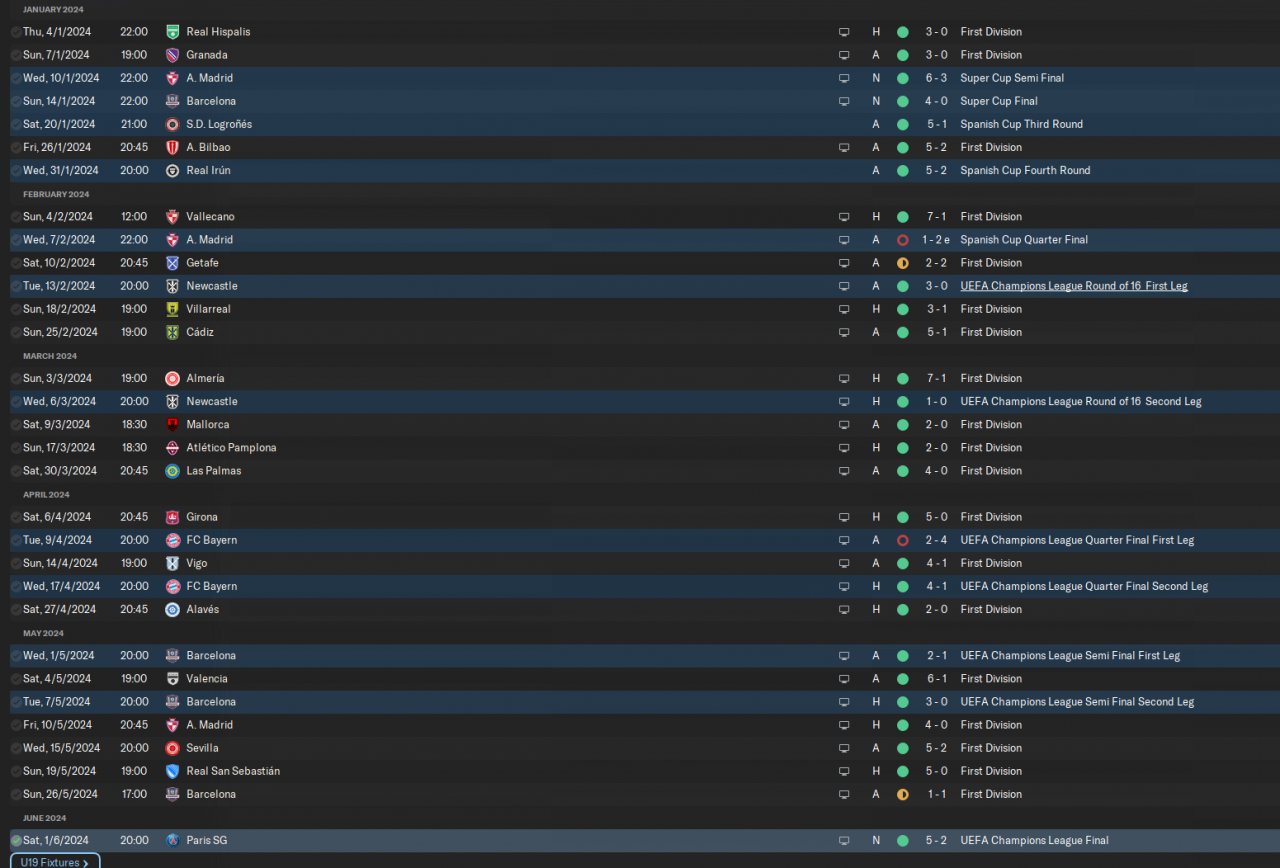The height and width of the screenshot is (868, 1280).
Task: Click the date Wed, 17/4/2024
Action: (x=61, y=586)
